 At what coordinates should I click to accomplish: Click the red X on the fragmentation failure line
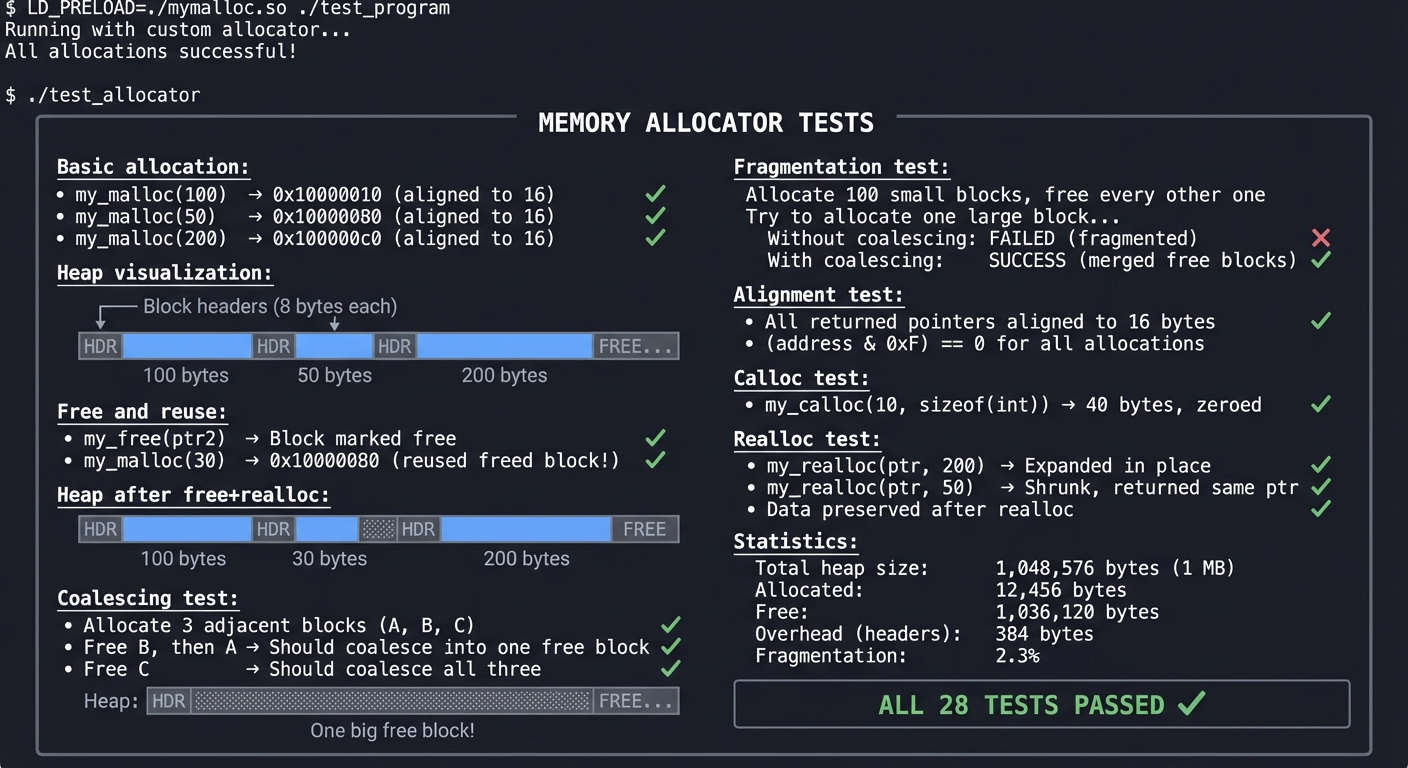coord(1321,238)
